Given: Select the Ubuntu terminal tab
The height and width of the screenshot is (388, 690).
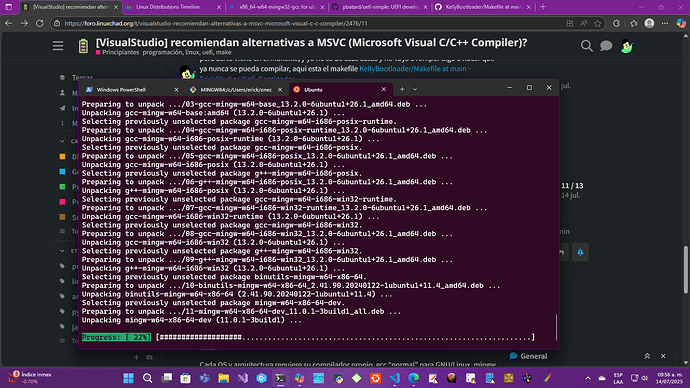Looking at the screenshot, I should 313,89.
